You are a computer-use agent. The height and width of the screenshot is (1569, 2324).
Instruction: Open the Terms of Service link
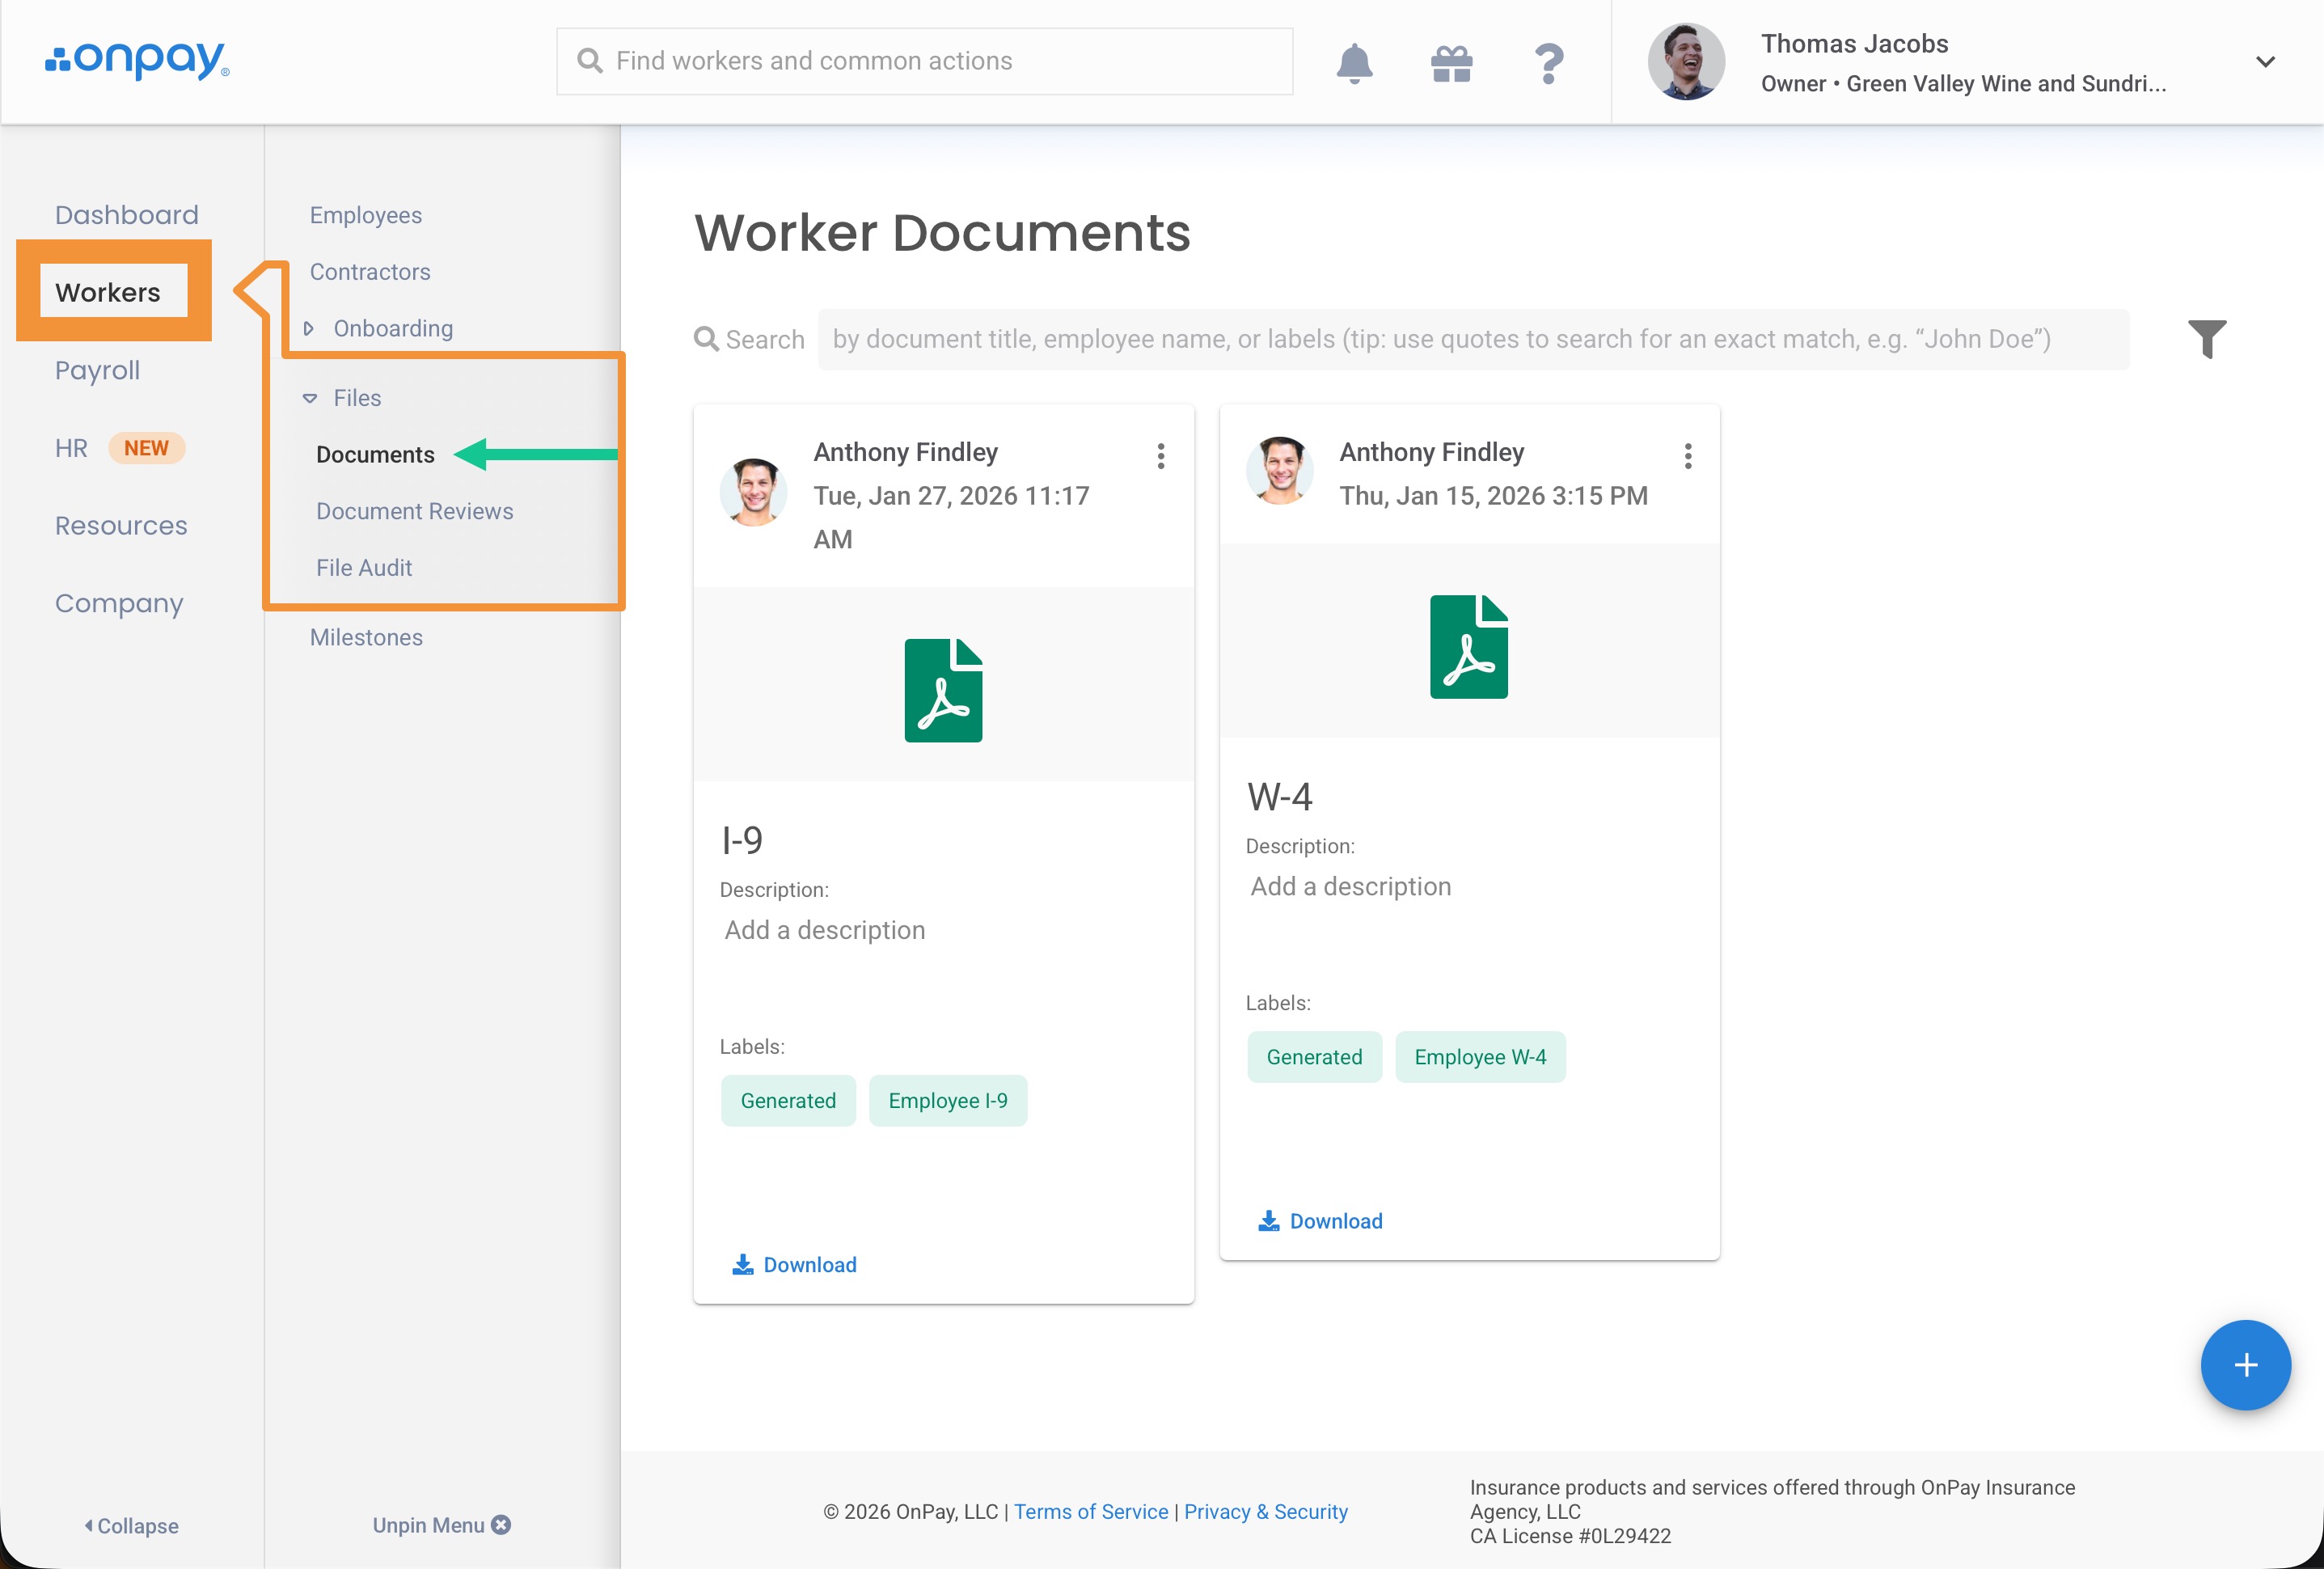pyautogui.click(x=1090, y=1511)
